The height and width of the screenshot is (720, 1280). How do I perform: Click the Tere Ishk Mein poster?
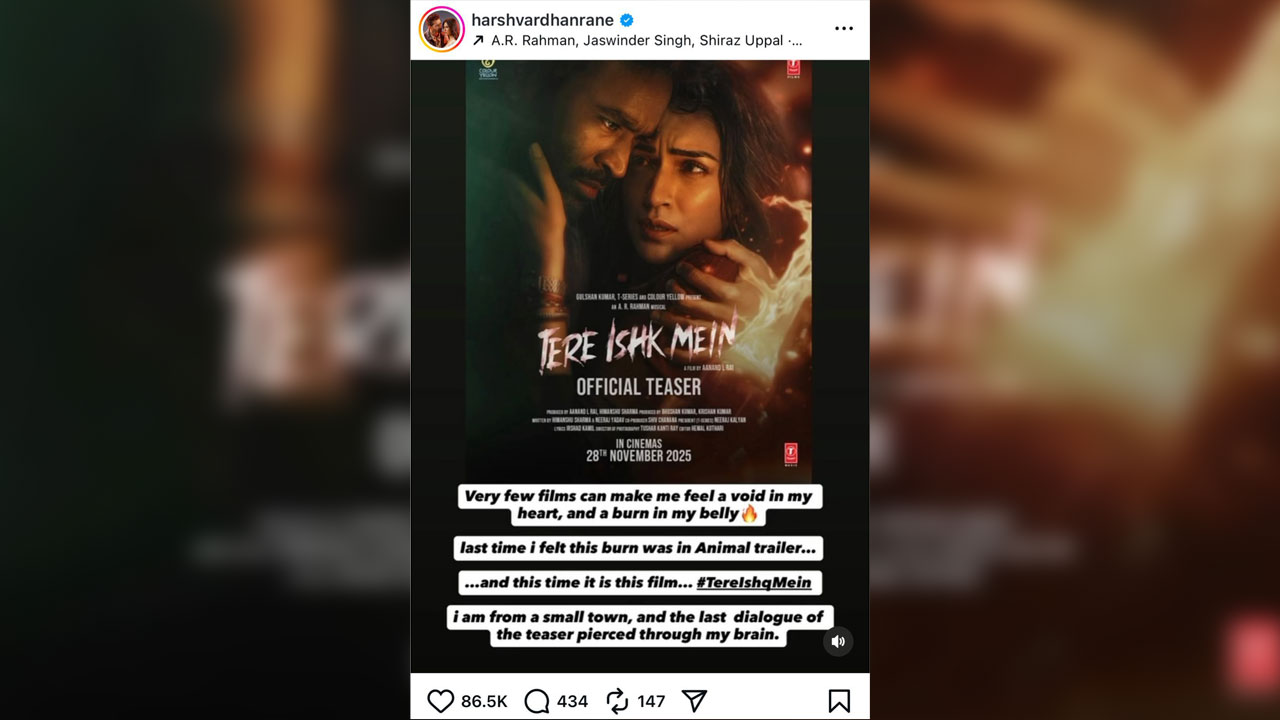click(x=639, y=270)
